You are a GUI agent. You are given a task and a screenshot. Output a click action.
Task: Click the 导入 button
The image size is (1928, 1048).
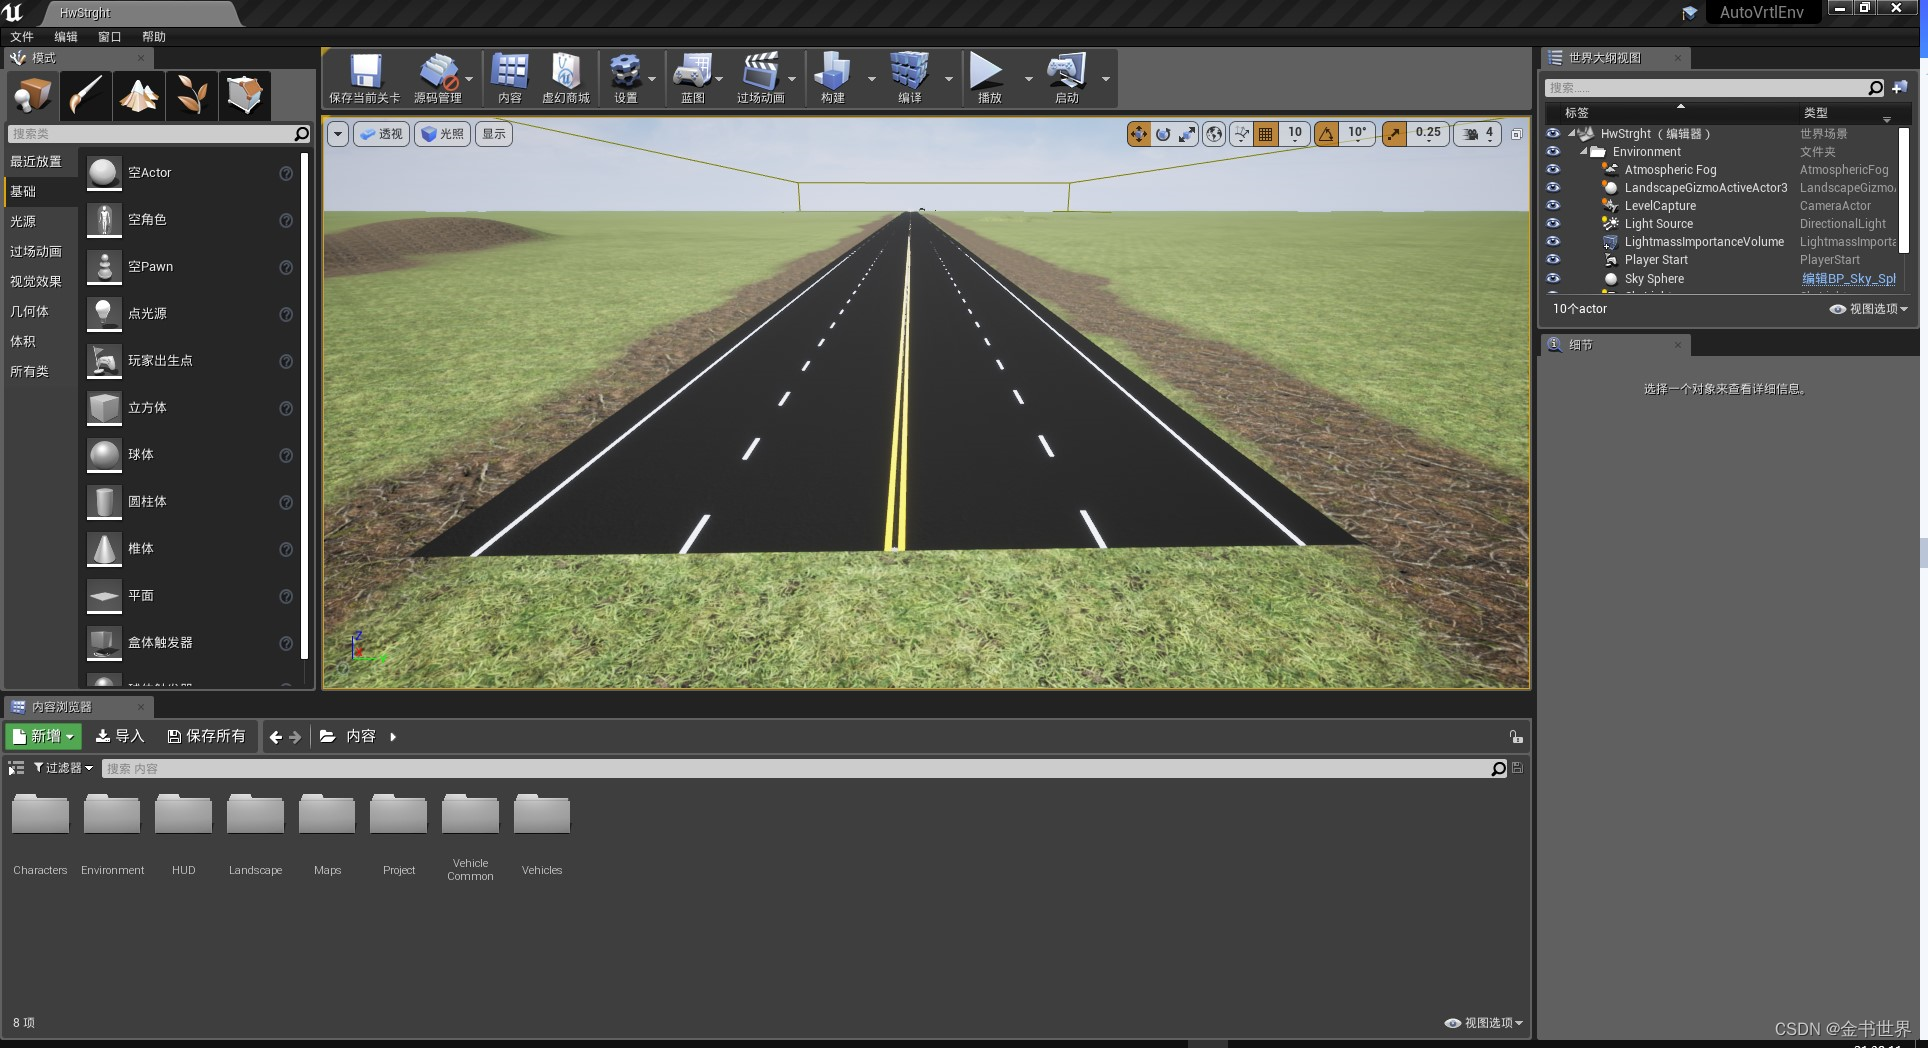point(120,736)
